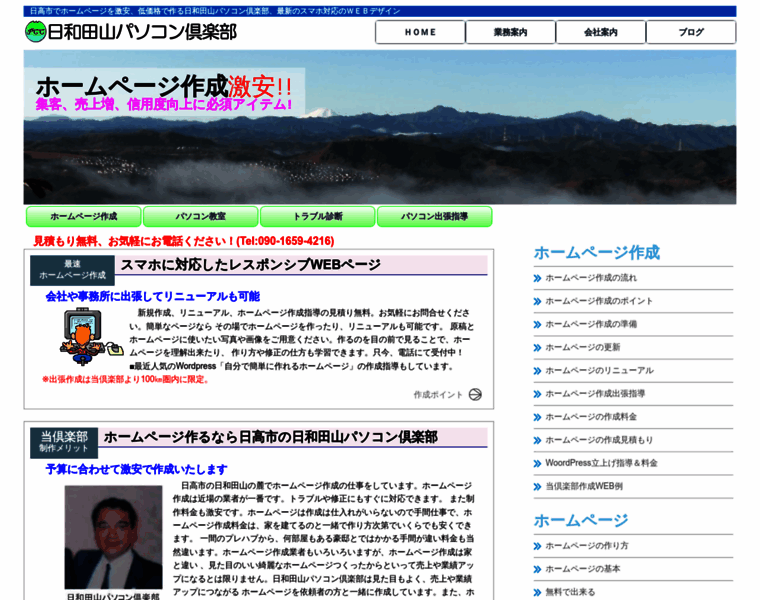Click the 作成ポイント arrow circle icon
This screenshot has width=760, height=600.
point(475,395)
